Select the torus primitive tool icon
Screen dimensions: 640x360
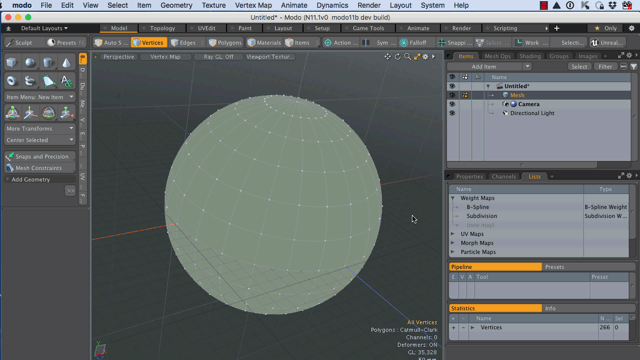coord(12,81)
